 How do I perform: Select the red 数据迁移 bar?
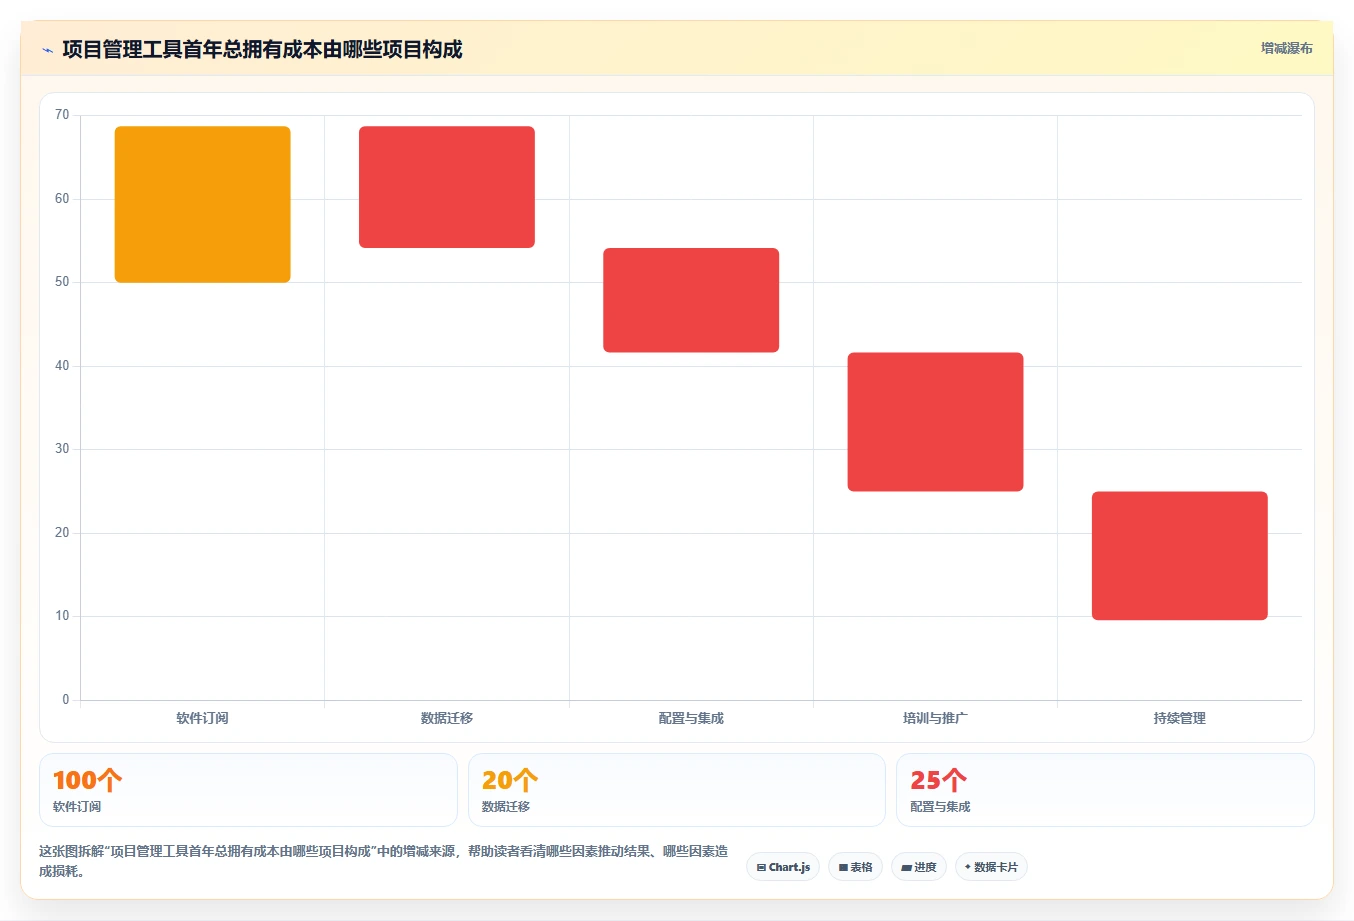coord(447,187)
